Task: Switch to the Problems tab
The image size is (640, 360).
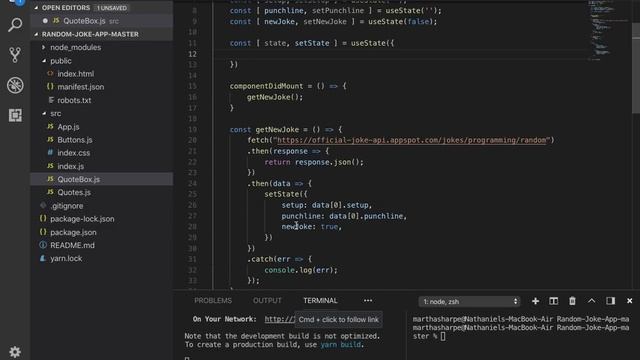Action: 213,301
